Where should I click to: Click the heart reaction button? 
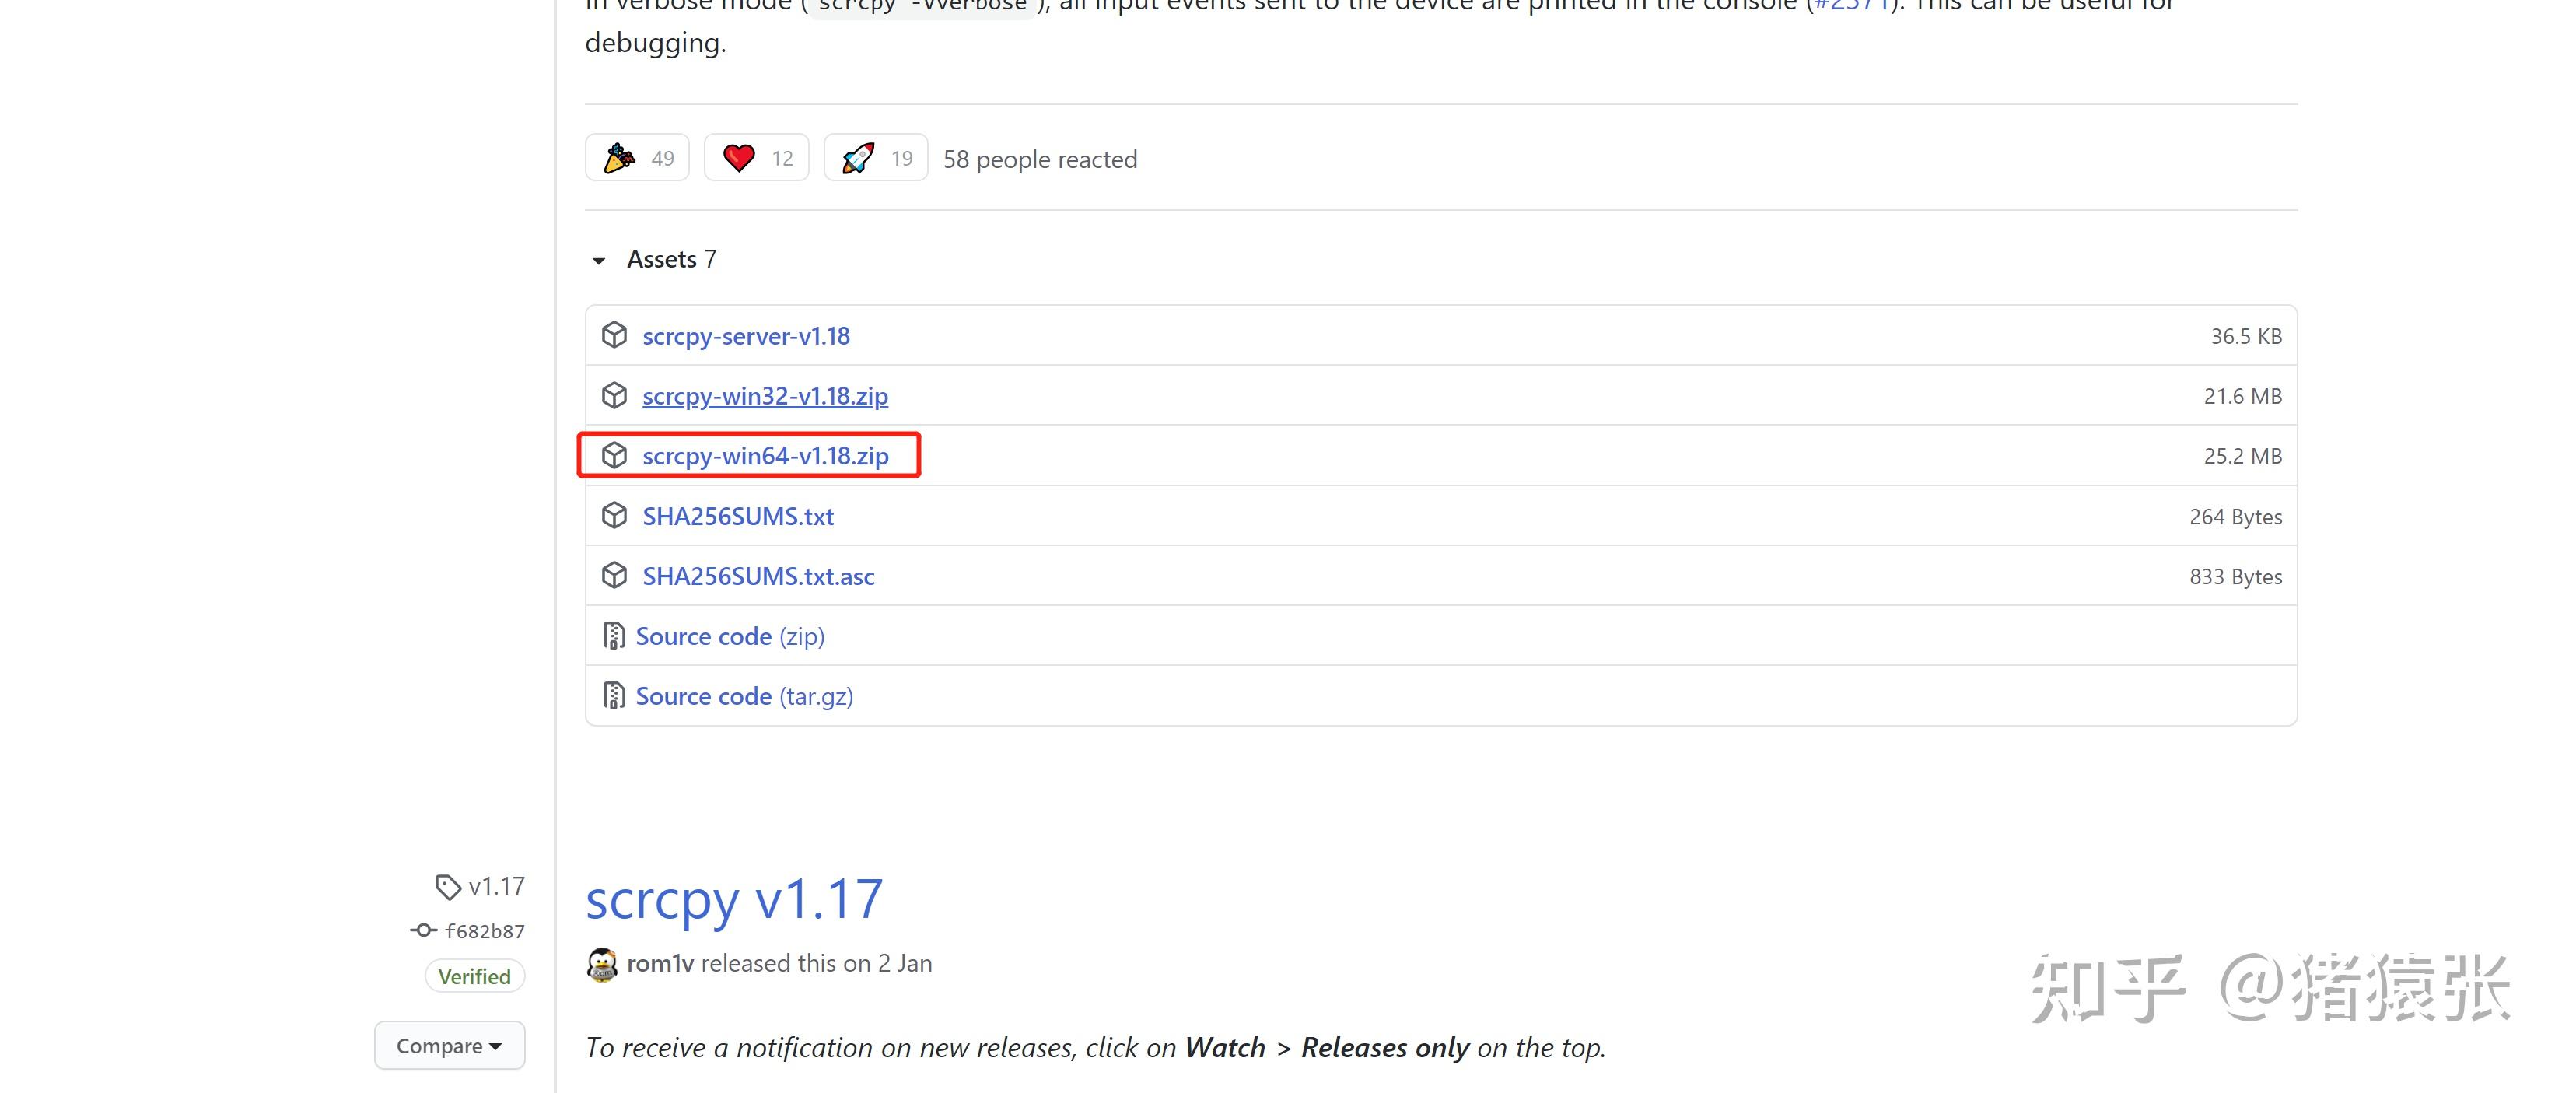pos(756,158)
